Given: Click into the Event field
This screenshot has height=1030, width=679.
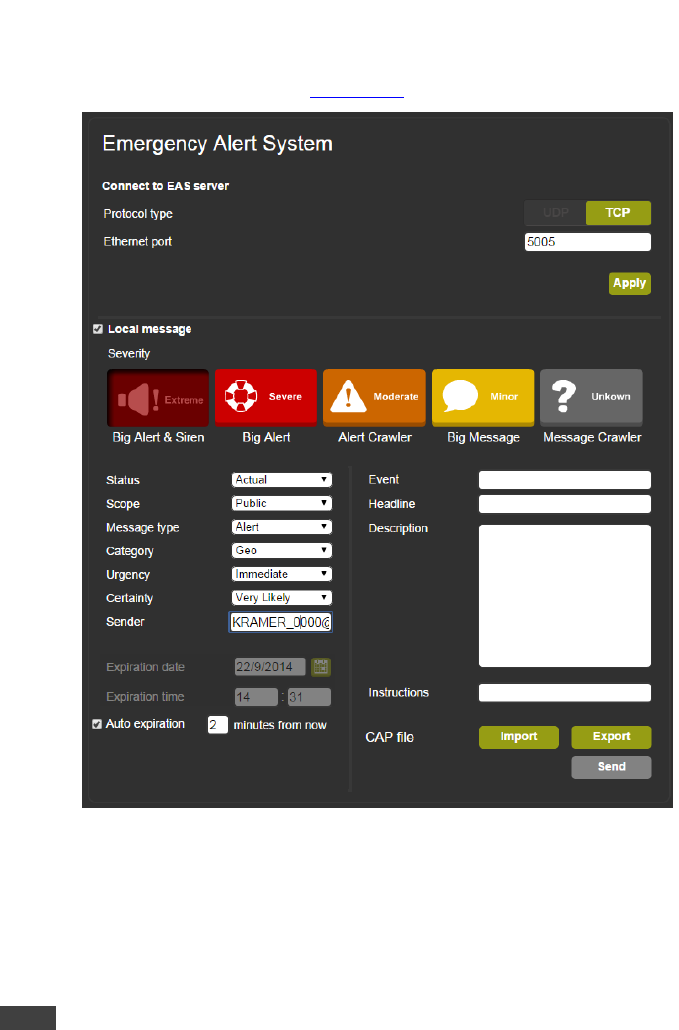Looking at the screenshot, I should 565,480.
